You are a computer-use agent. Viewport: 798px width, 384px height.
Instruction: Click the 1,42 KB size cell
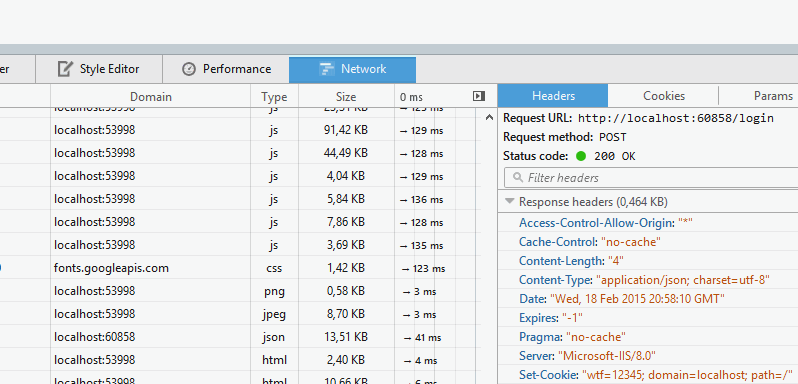pos(346,268)
